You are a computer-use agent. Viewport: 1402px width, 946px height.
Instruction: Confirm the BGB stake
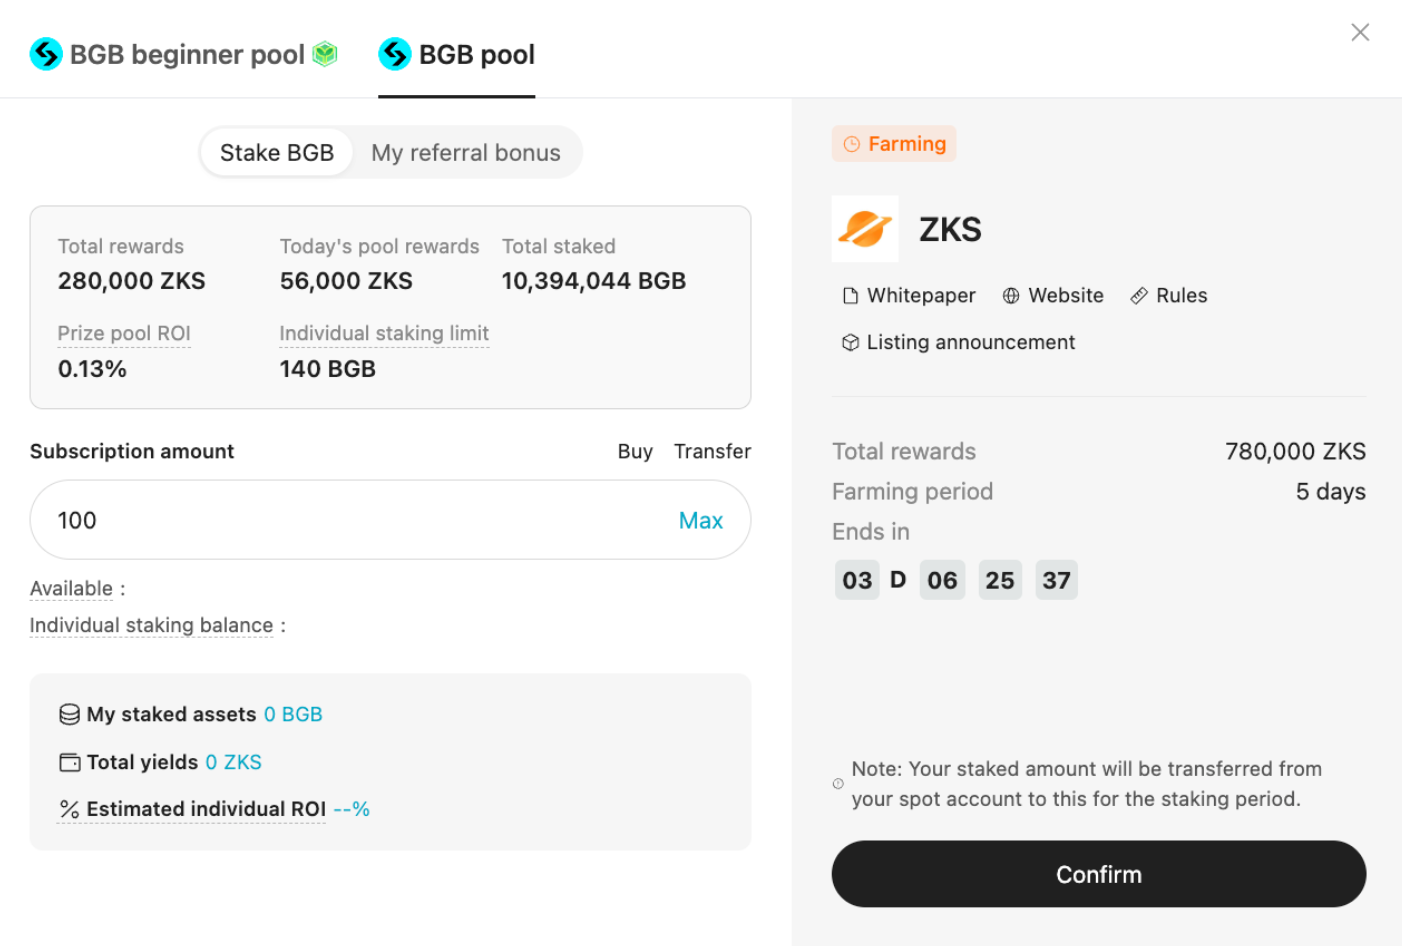click(x=1099, y=874)
